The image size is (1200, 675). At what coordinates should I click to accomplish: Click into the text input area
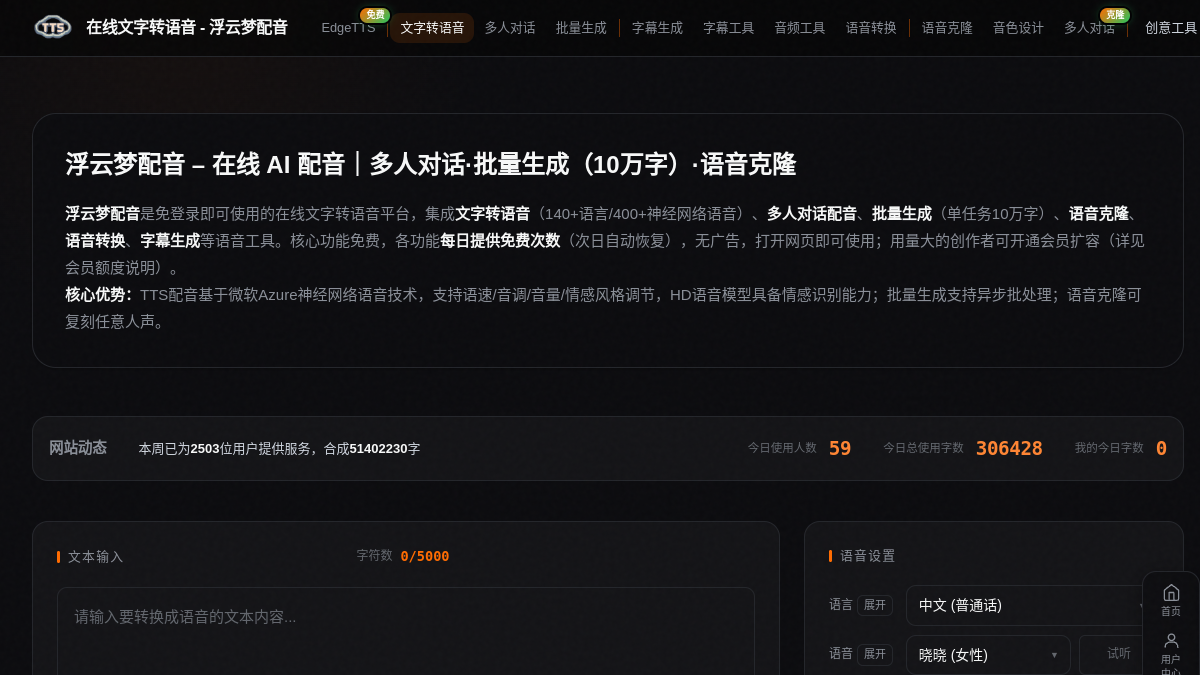click(x=406, y=631)
